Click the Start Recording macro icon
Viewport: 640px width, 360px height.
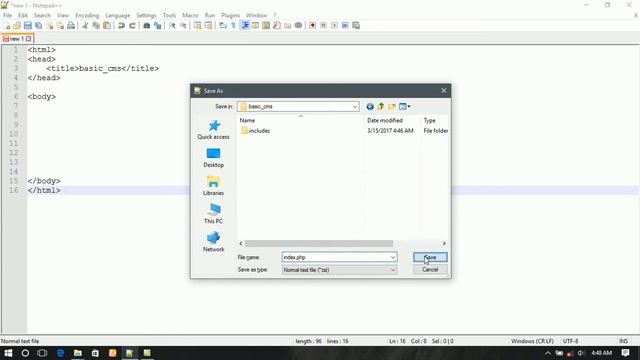[312, 25]
